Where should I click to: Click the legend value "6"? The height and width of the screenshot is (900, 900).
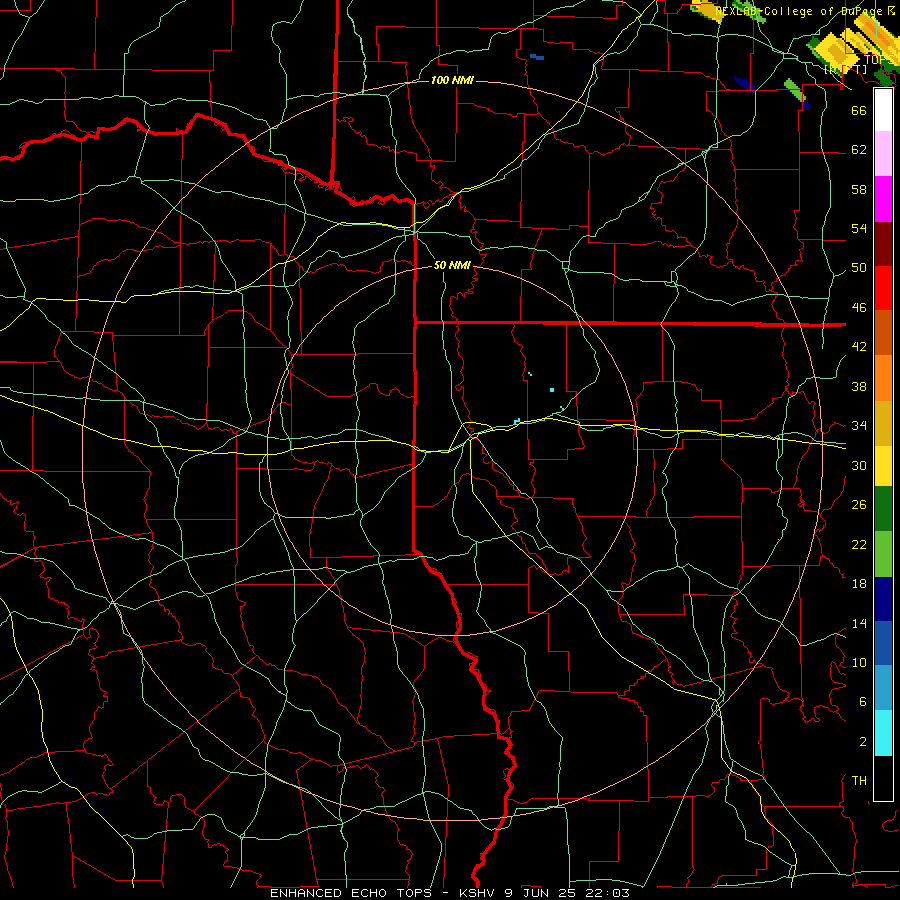(862, 702)
